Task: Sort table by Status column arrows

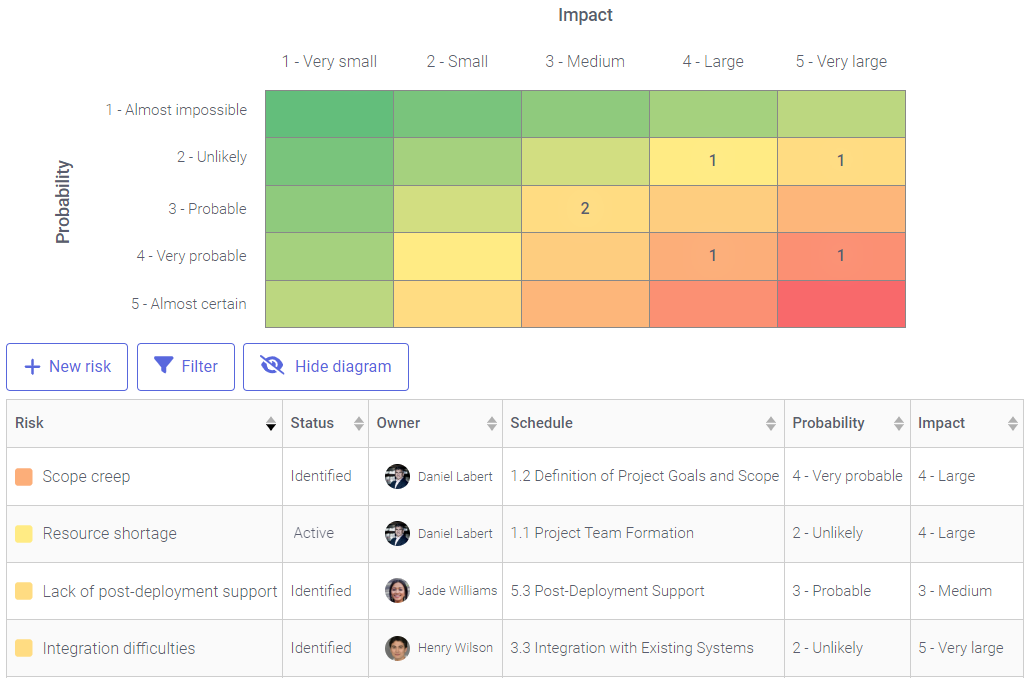Action: click(358, 424)
